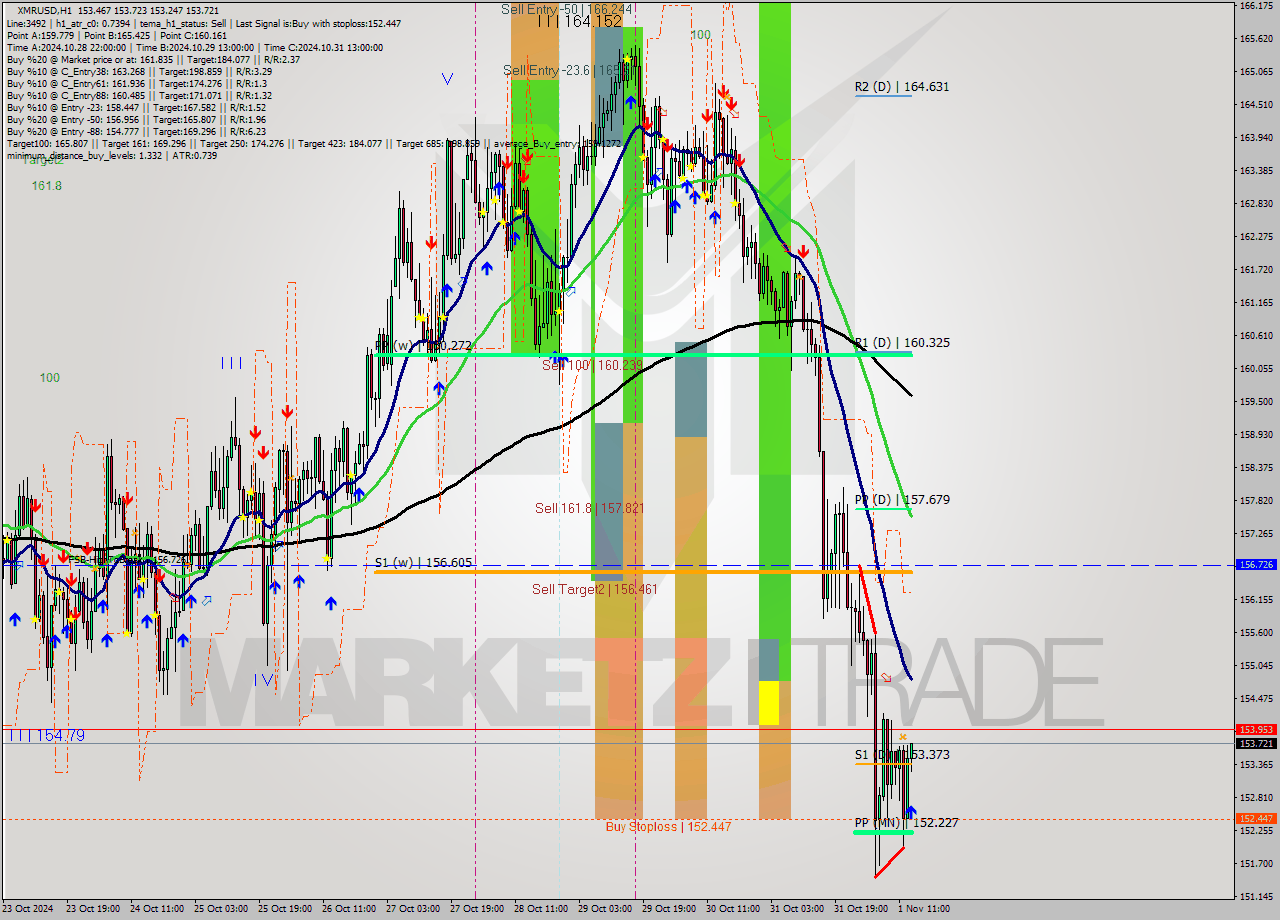
Task: Click the black 153.721 current price tag
Action: [1256, 743]
